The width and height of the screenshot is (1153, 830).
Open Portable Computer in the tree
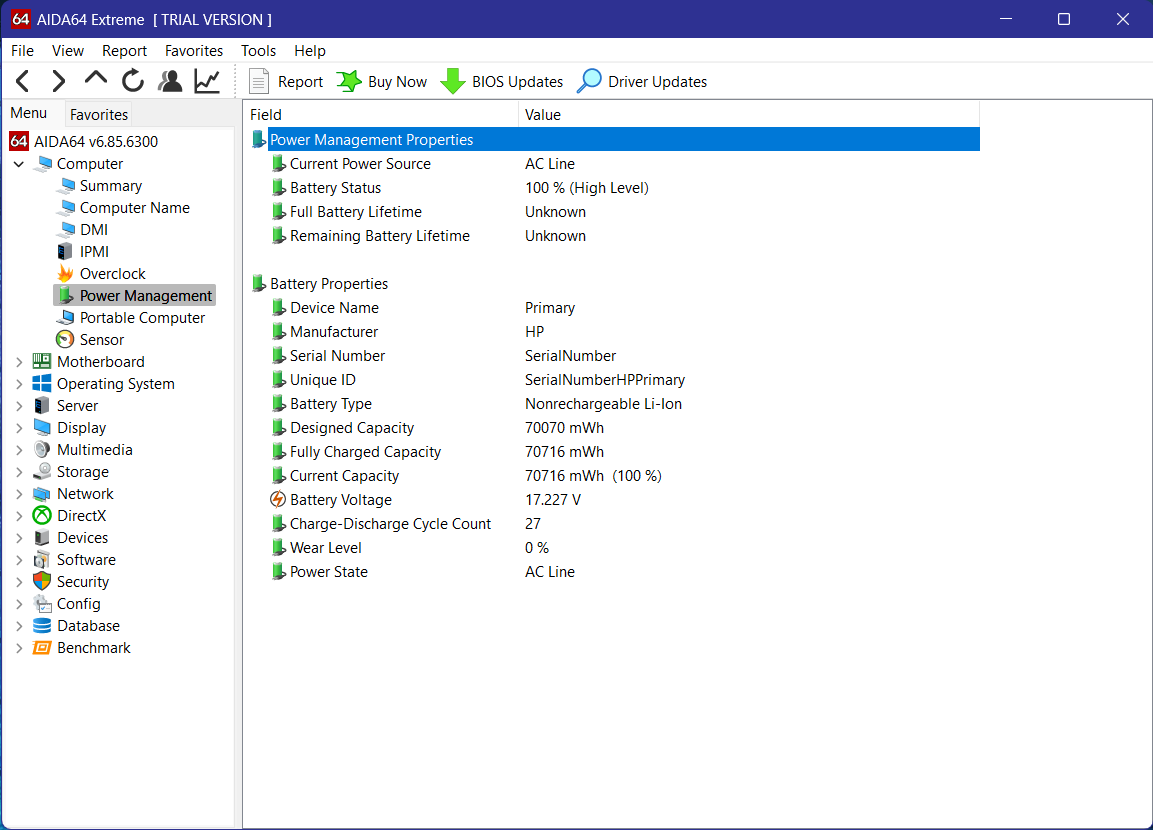click(x=142, y=318)
